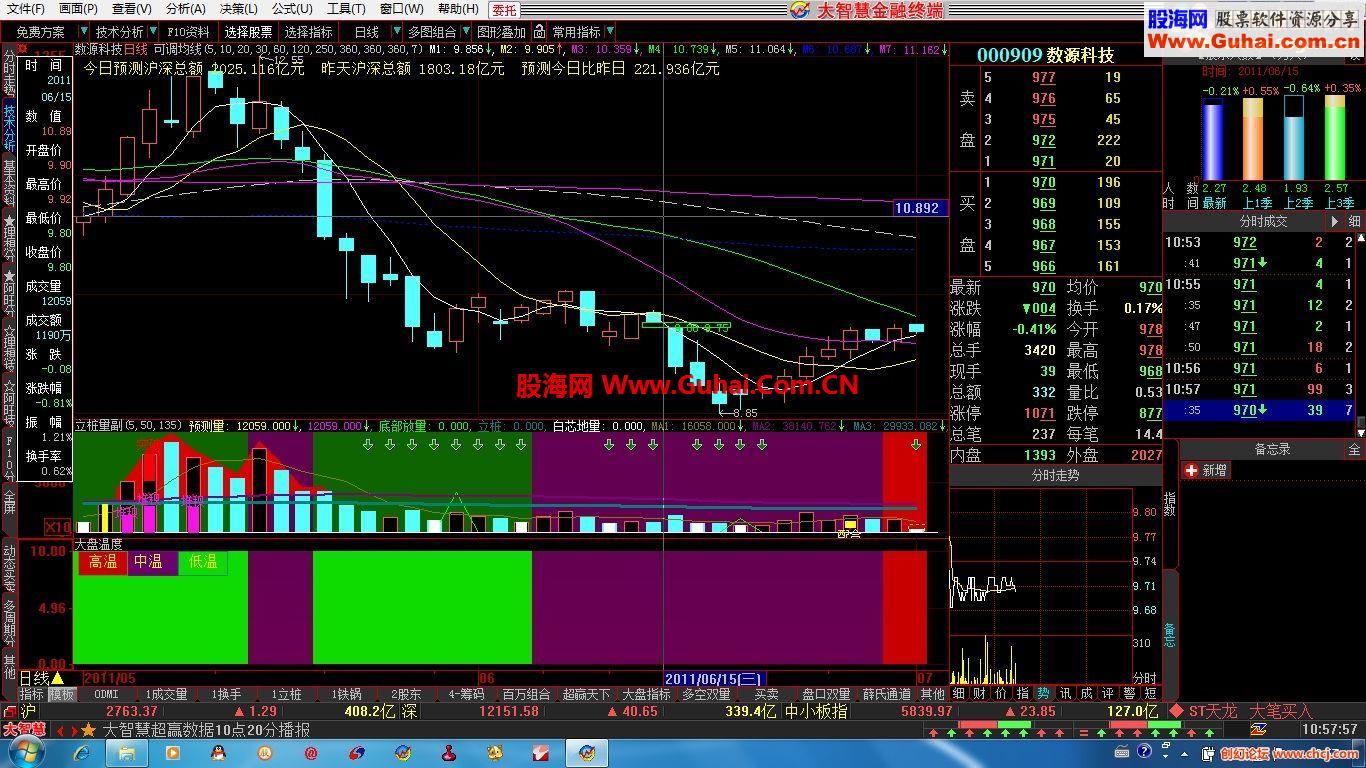Image resolution: width=1366 pixels, height=768 pixels.
Task: Open the hamster taskbar icon
Action: click(494, 753)
